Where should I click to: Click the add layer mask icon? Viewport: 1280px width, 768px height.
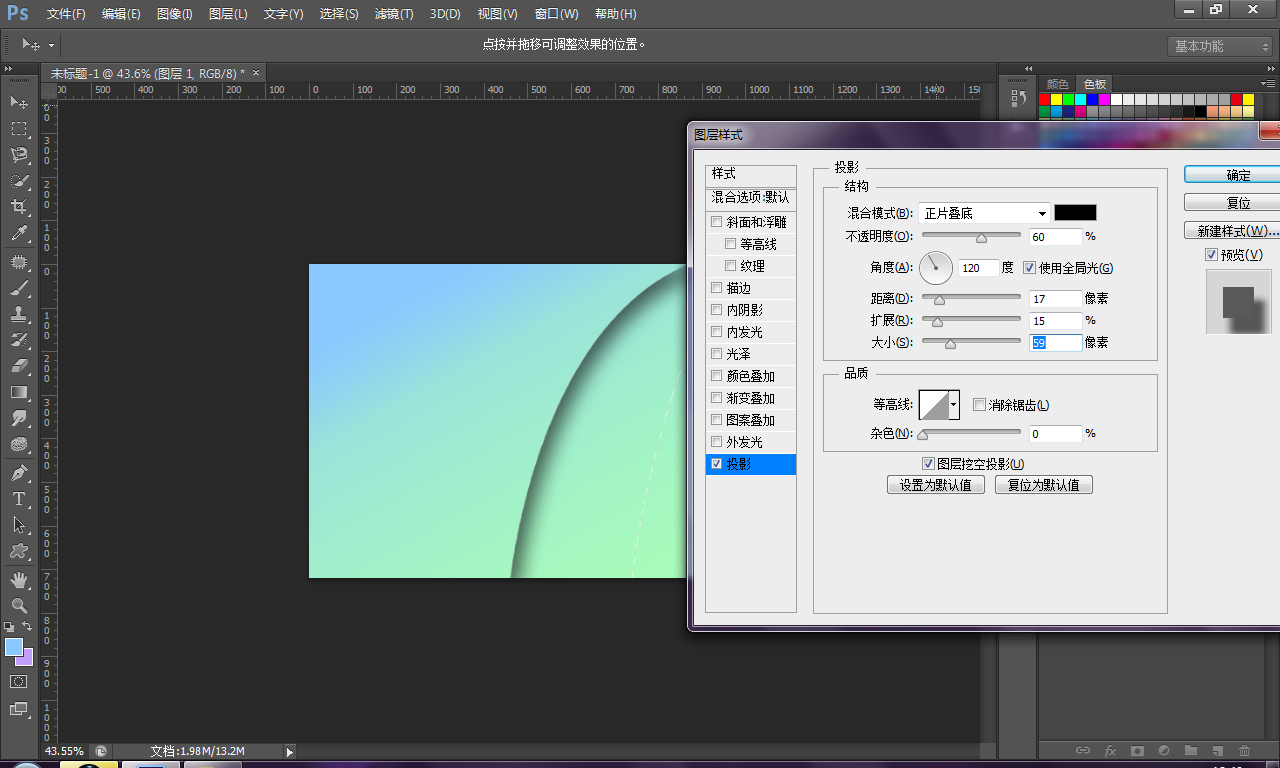pos(1137,750)
